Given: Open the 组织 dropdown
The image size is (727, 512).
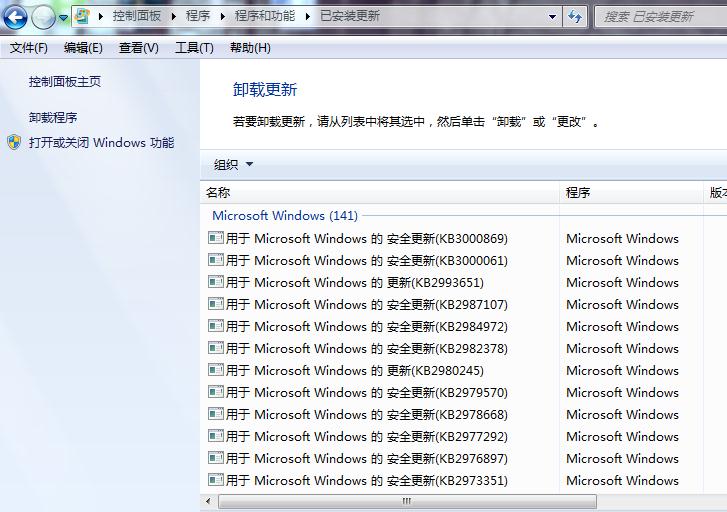Looking at the screenshot, I should point(233,164).
